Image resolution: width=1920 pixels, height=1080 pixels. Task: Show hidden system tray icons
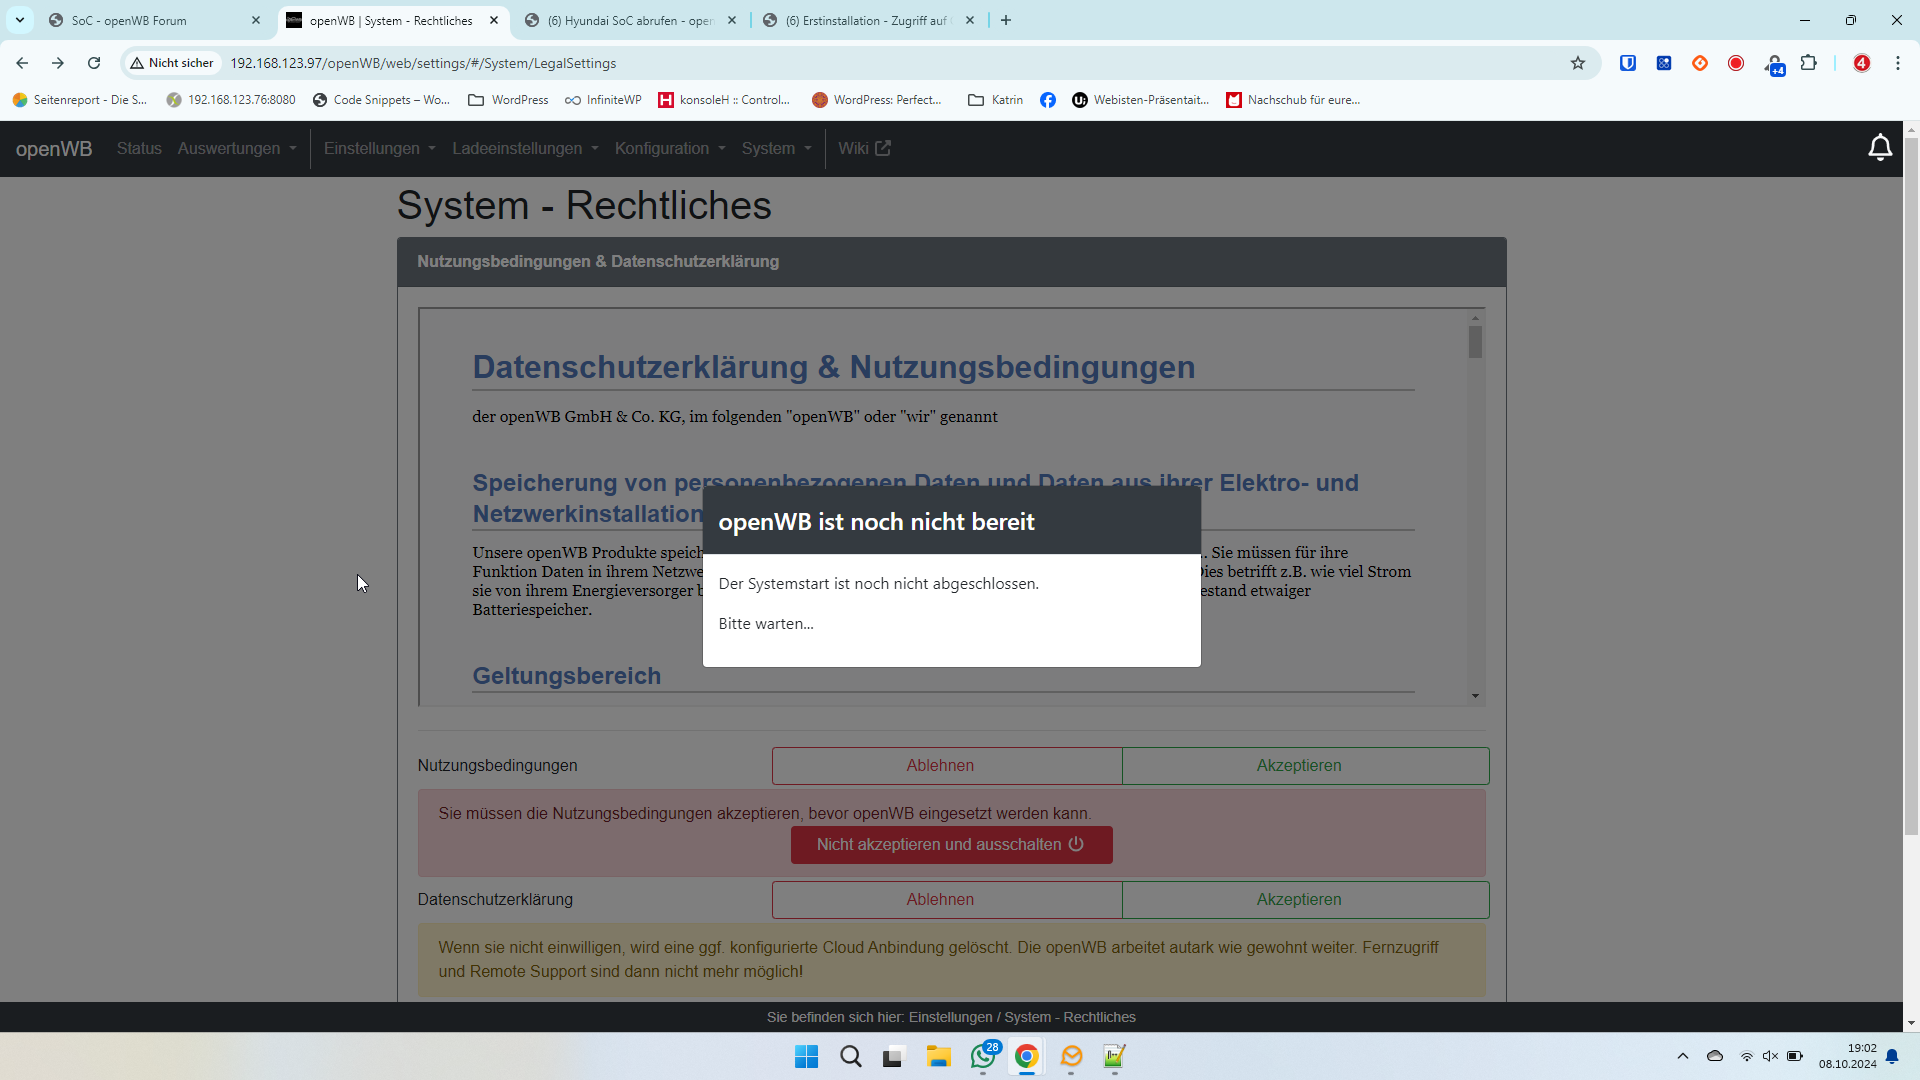(x=1683, y=1056)
